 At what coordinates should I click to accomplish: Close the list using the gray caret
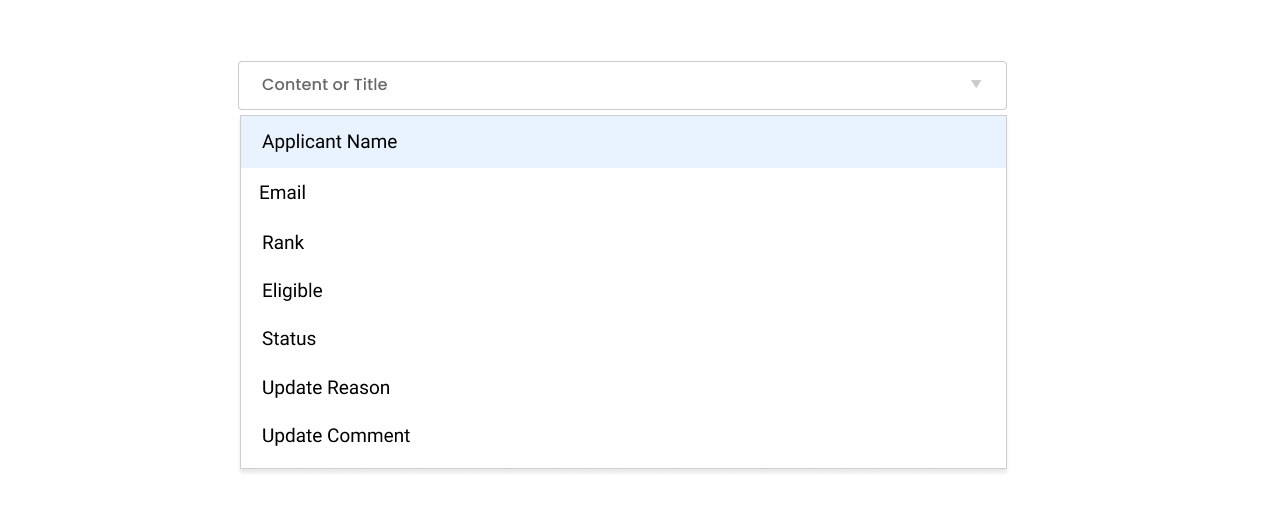point(976,84)
